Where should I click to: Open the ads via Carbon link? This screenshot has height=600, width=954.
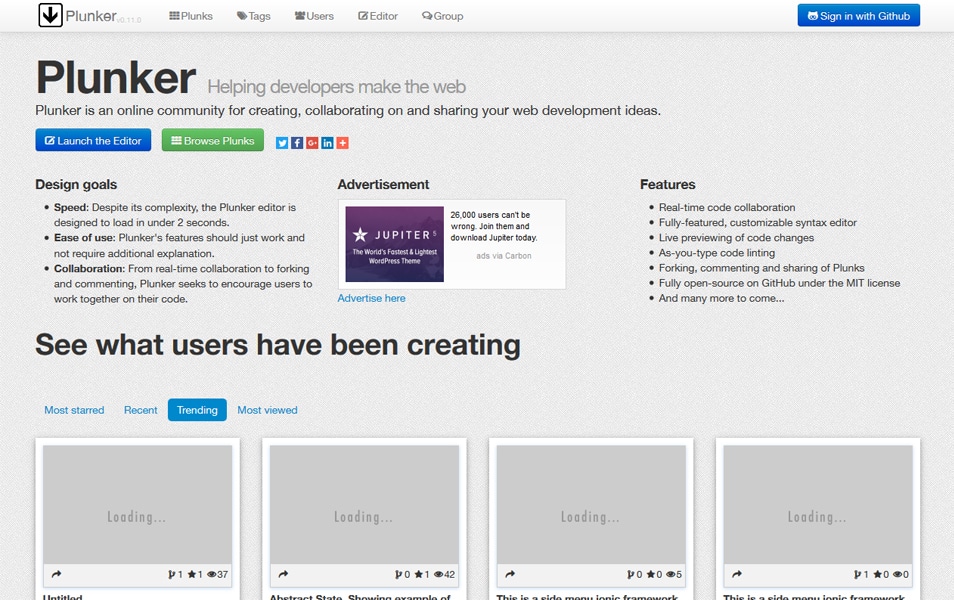504,256
